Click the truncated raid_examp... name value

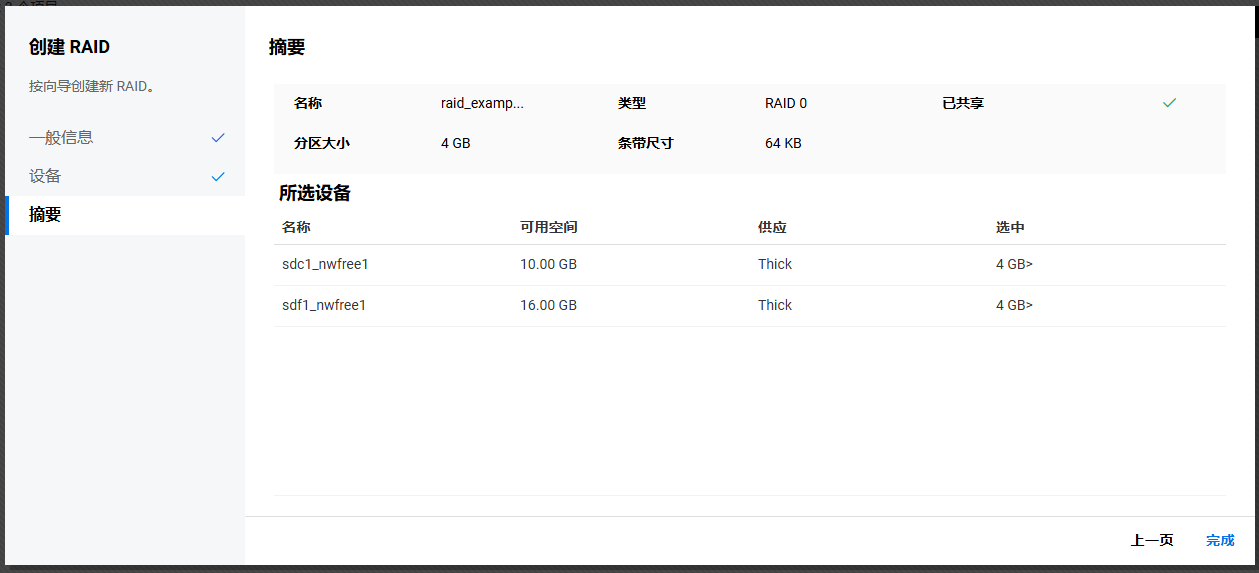point(482,103)
